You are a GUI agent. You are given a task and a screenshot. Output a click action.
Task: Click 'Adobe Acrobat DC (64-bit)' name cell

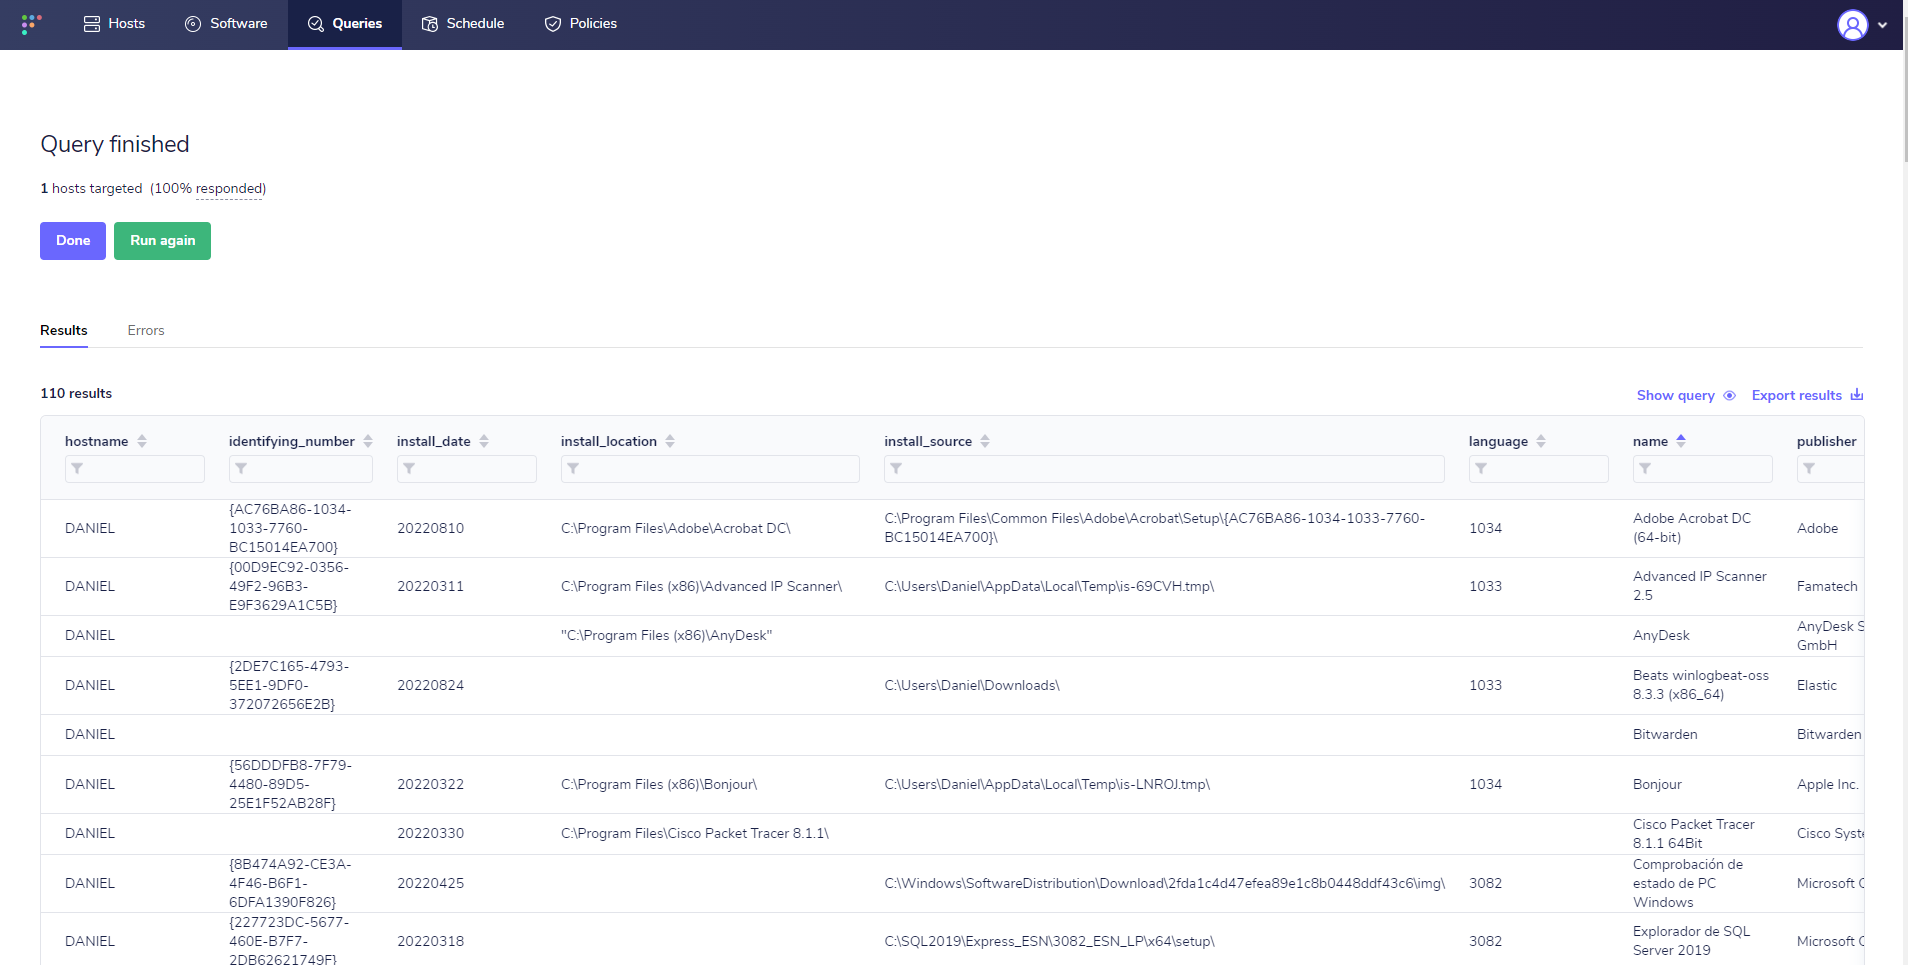[x=1692, y=528]
